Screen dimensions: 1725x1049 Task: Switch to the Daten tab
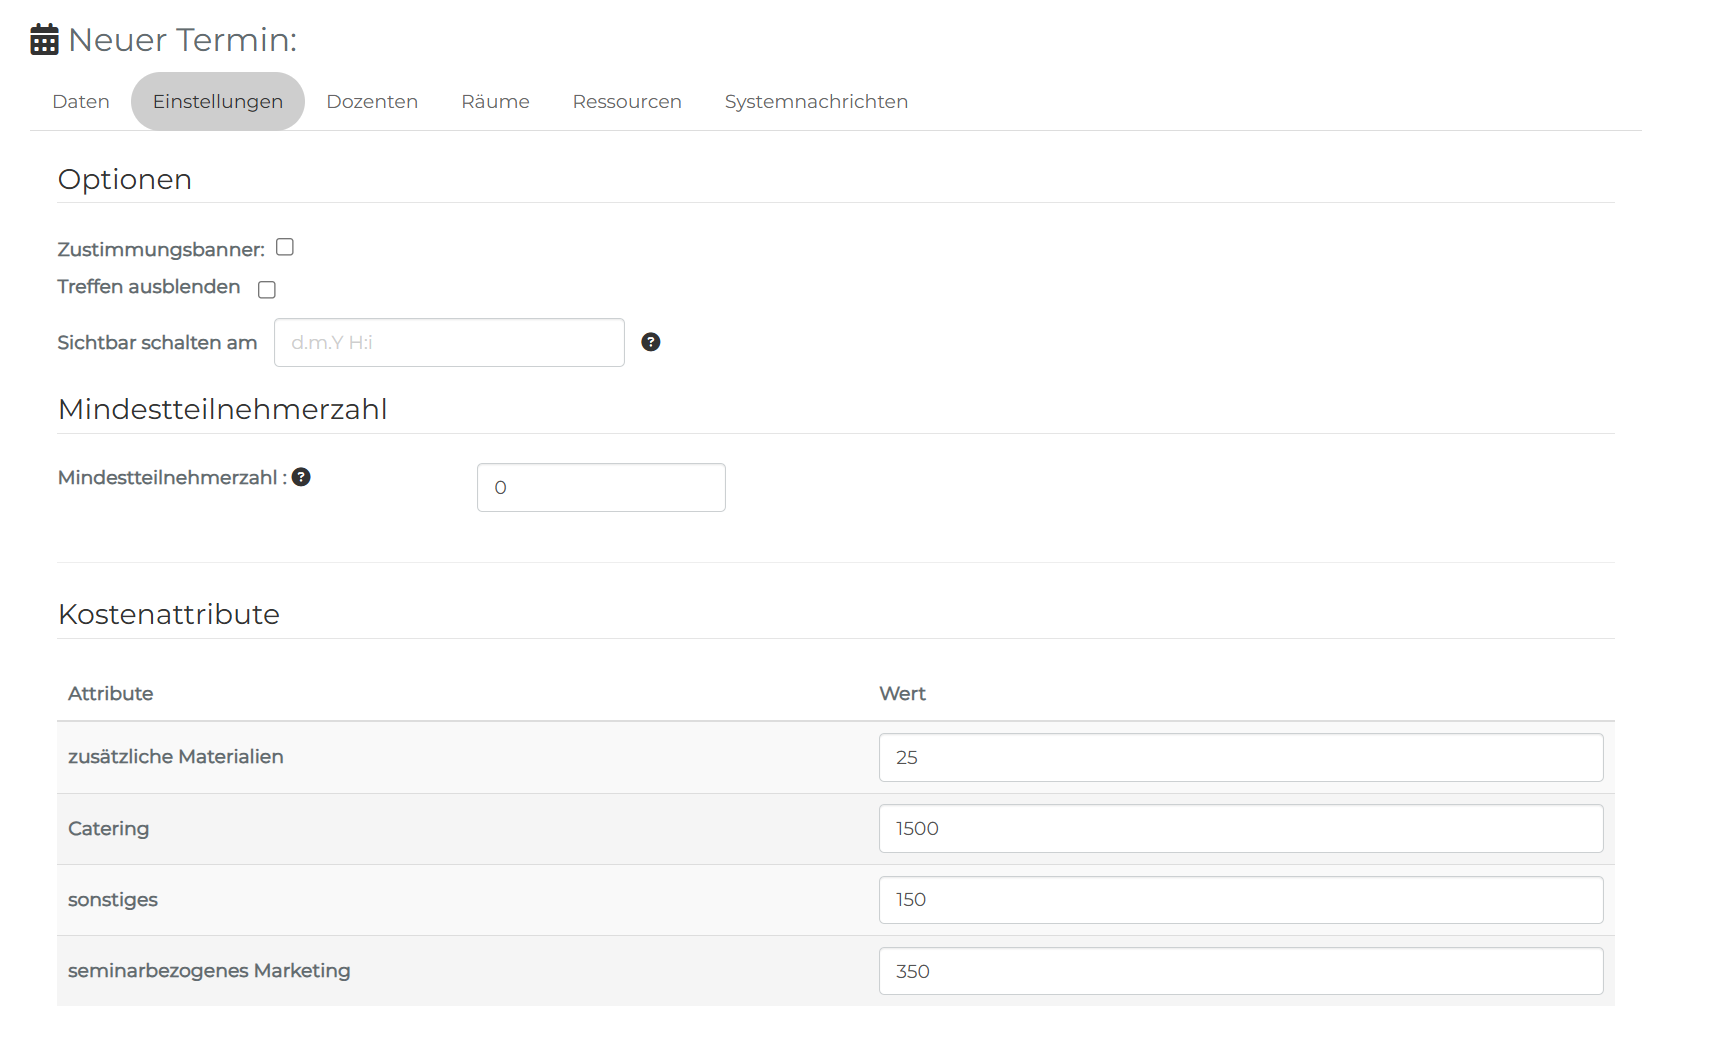tap(81, 101)
